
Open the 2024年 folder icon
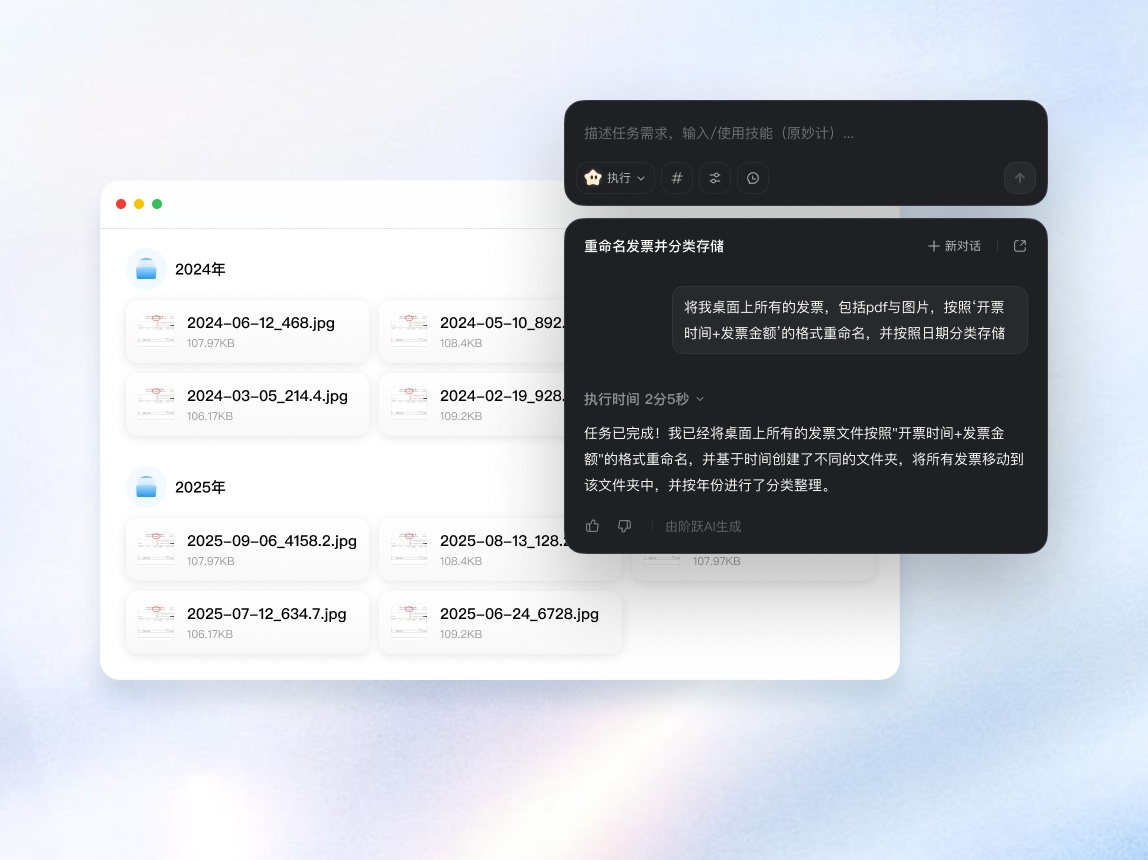pos(146,268)
